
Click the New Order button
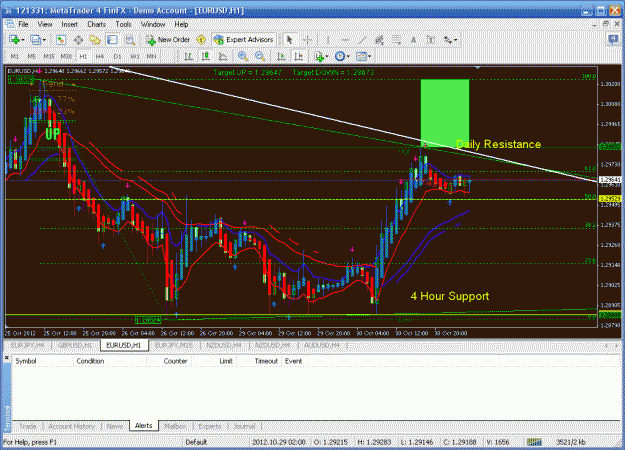[x=168, y=39]
